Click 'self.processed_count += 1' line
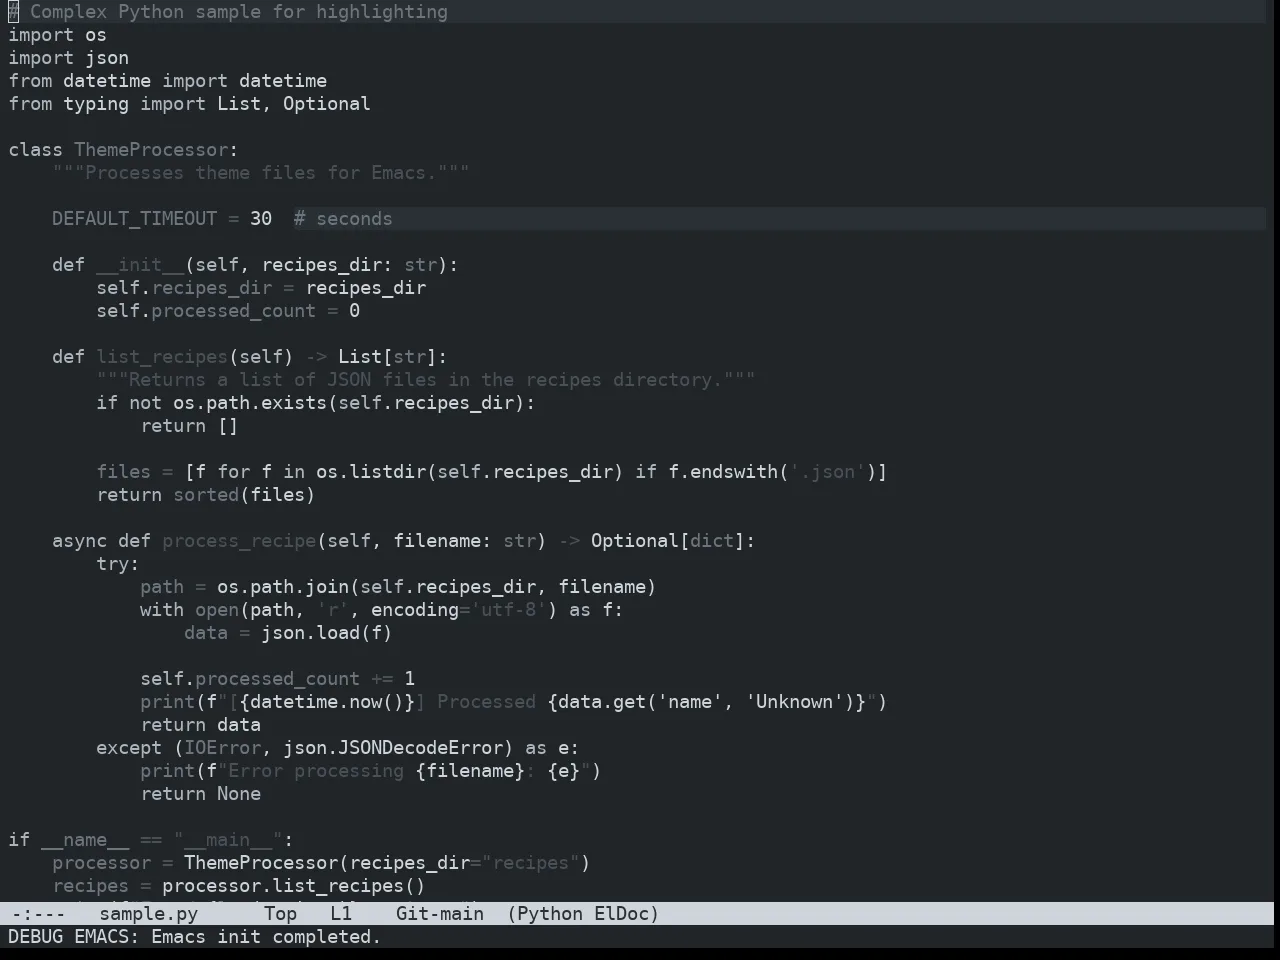This screenshot has height=960, width=1280. [277, 679]
